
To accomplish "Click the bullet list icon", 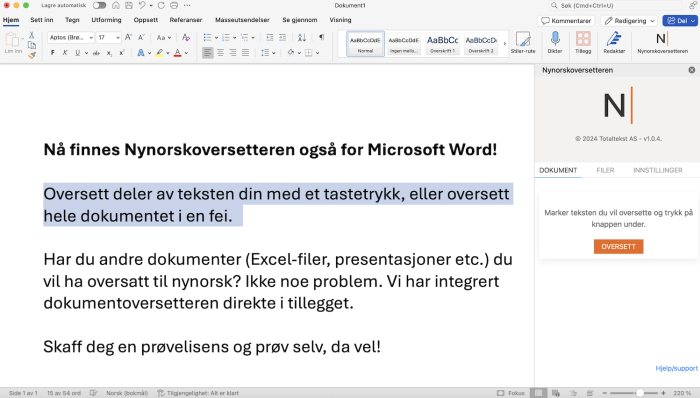I will pyautogui.click(x=207, y=37).
